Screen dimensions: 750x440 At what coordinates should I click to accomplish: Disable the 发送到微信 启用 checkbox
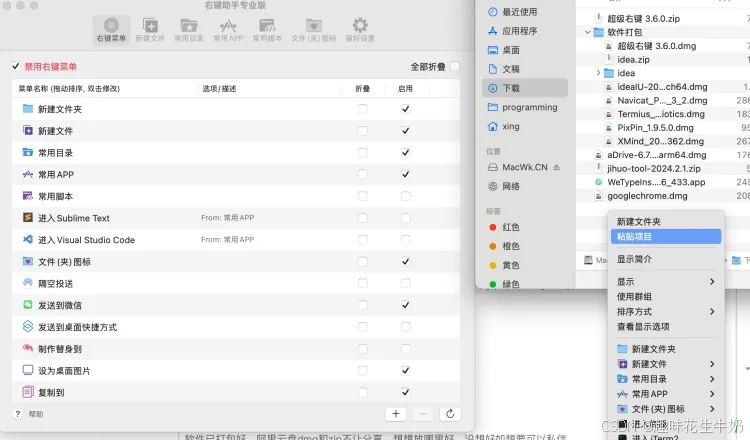pyautogui.click(x=406, y=305)
